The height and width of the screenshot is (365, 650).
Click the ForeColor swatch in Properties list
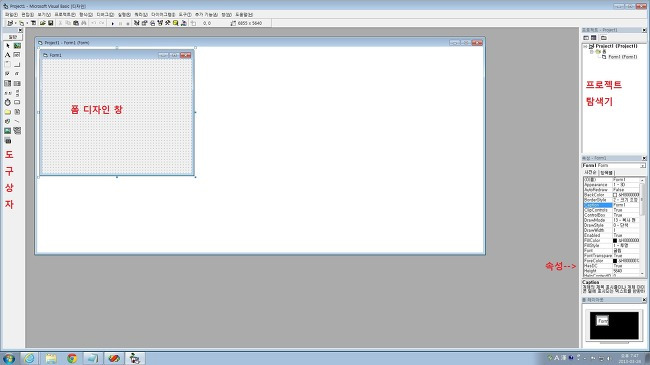[x=615, y=261]
